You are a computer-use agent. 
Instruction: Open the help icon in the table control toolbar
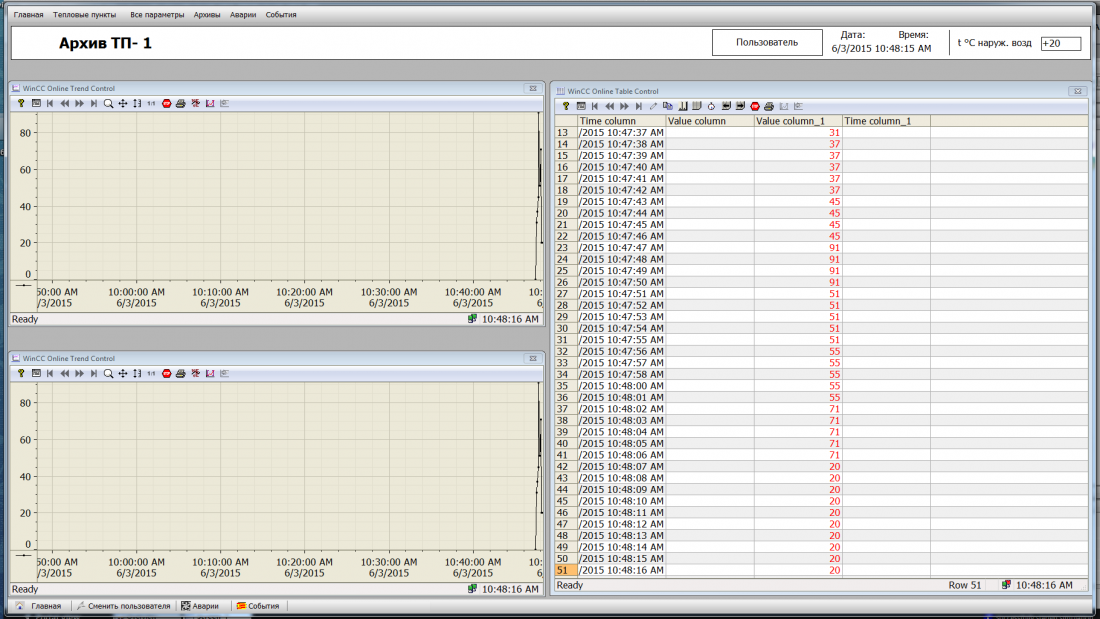click(x=566, y=107)
